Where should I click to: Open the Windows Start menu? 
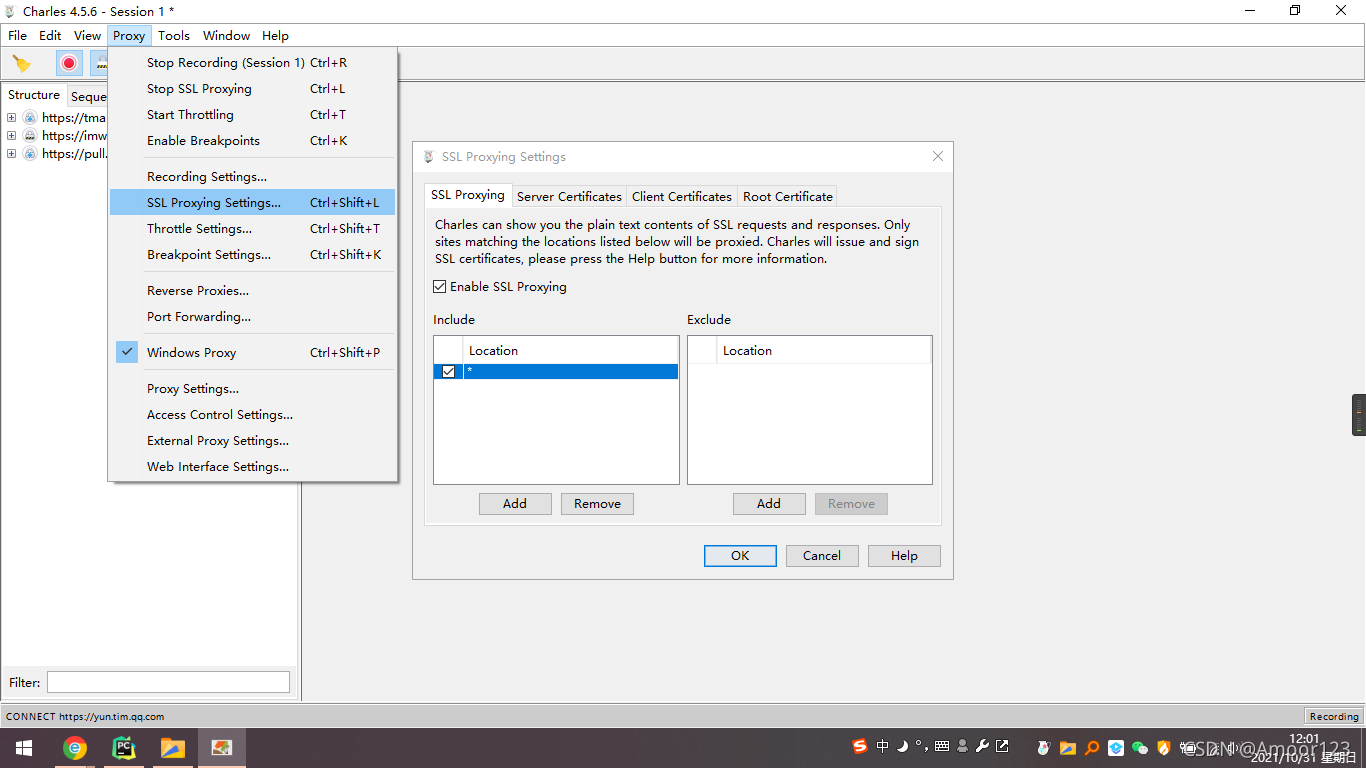(x=24, y=748)
